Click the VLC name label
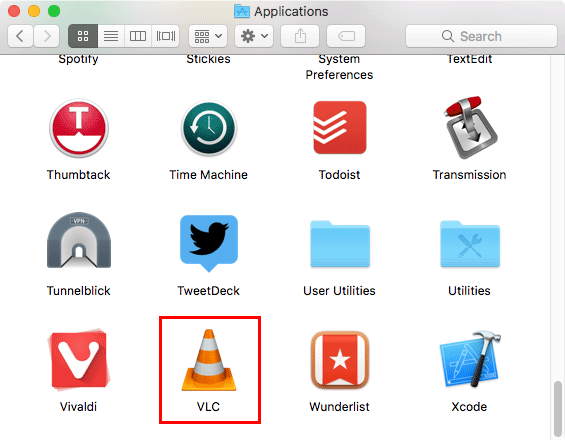This screenshot has height=440, width=565. point(208,407)
